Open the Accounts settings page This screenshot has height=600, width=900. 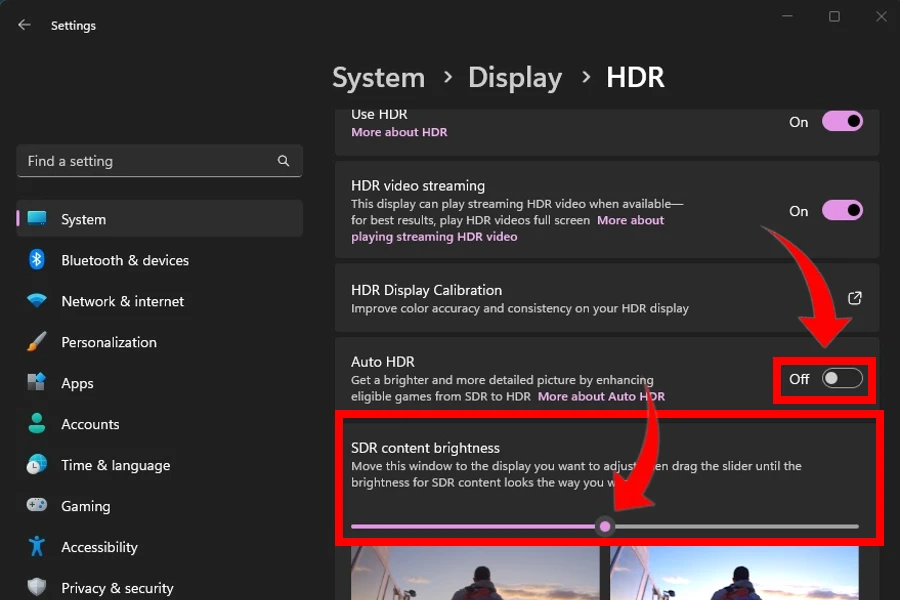160,424
